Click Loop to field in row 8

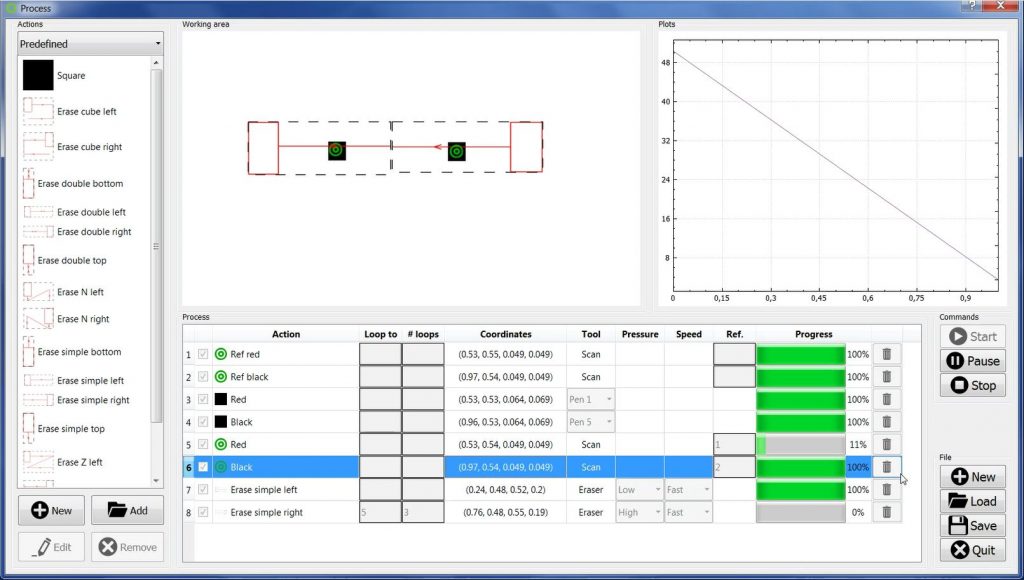[380, 512]
